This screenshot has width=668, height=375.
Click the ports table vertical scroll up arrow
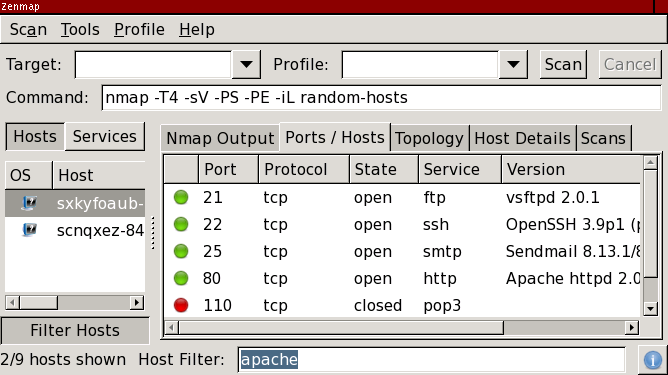point(651,162)
